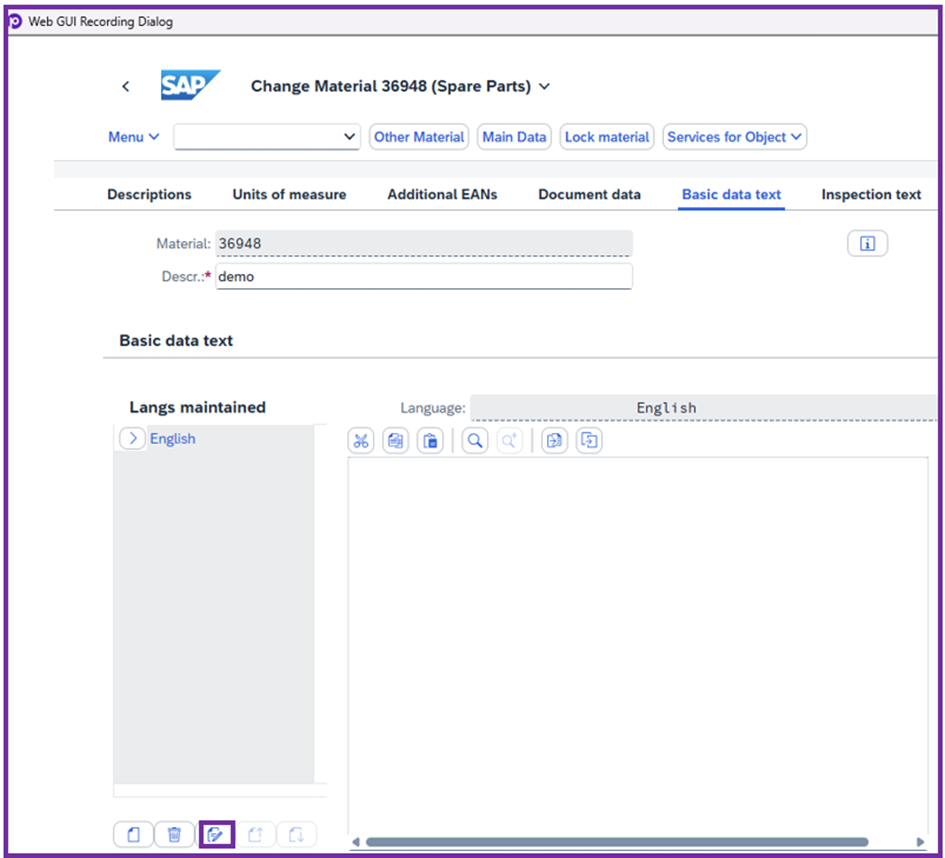This screenshot has width=945, height=858.
Task: Click the SAP back arrow
Action: coord(126,87)
